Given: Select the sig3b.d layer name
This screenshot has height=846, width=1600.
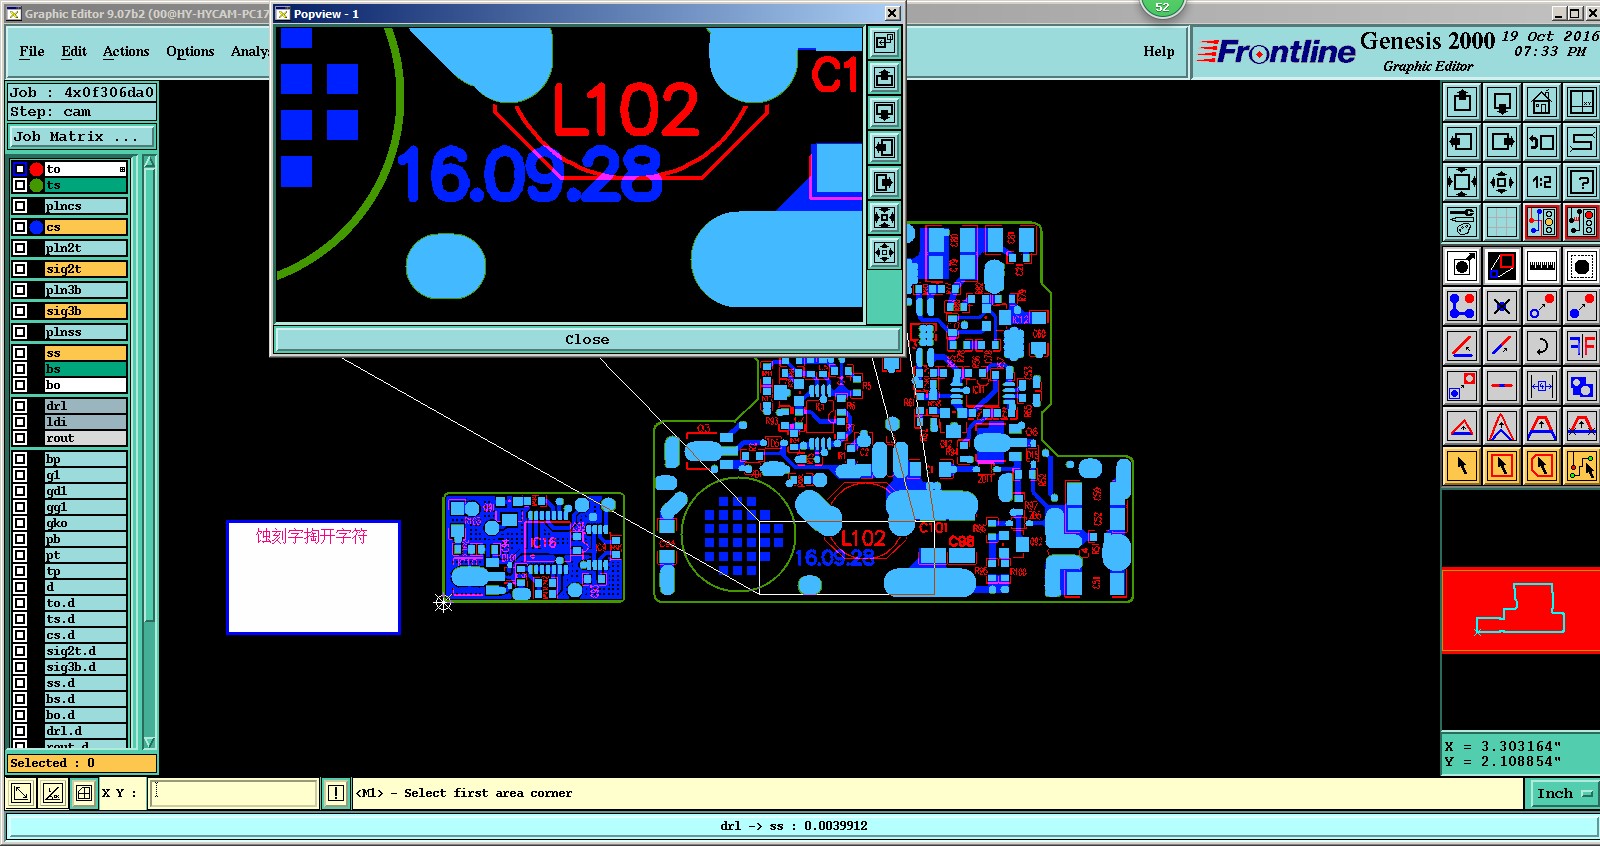Looking at the screenshot, I should tap(85, 667).
